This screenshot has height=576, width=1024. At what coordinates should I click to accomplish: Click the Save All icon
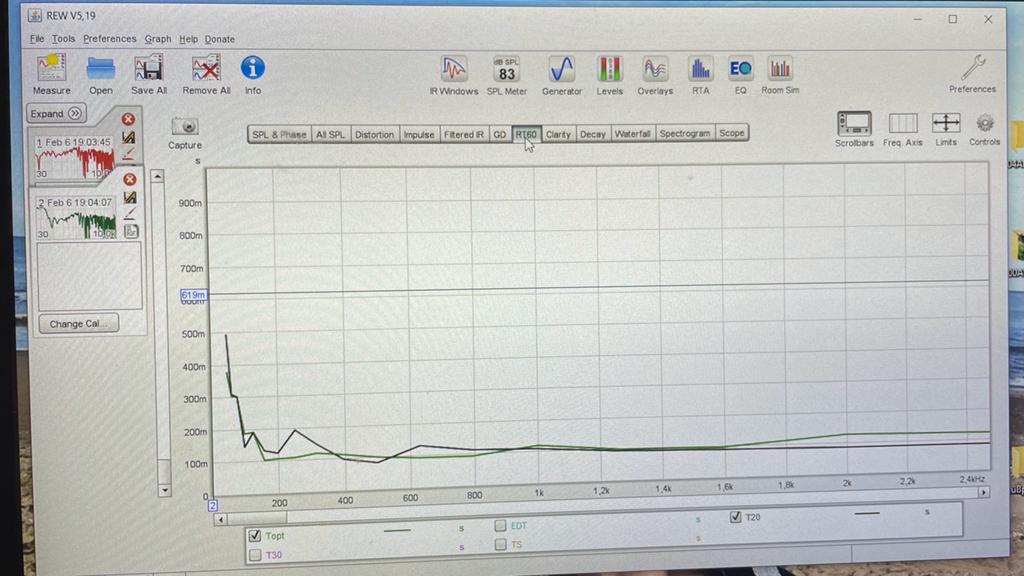(148, 70)
